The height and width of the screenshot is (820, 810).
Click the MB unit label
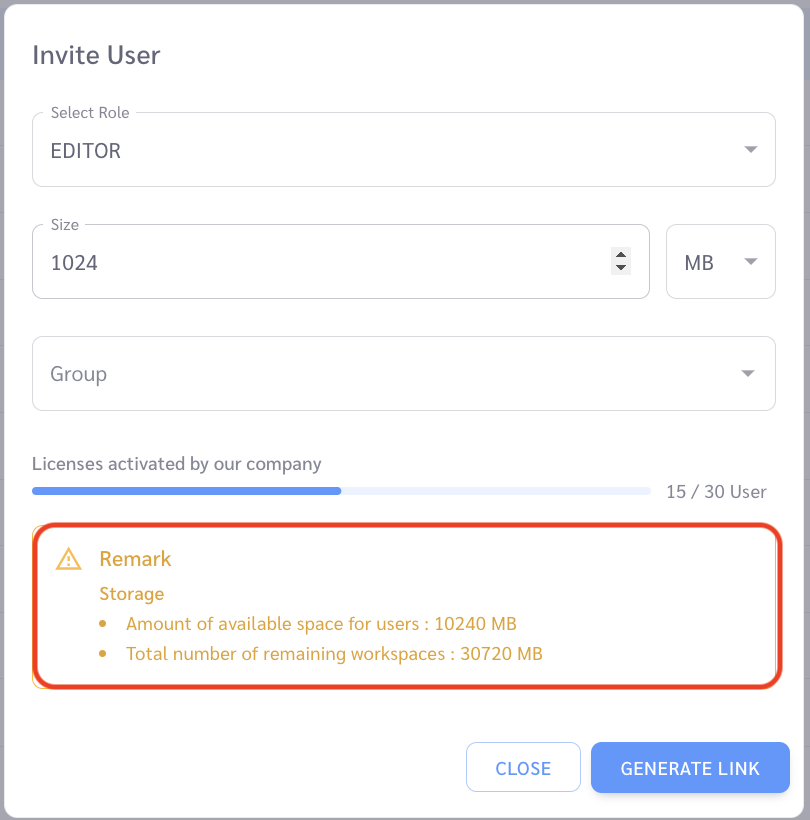point(699,263)
